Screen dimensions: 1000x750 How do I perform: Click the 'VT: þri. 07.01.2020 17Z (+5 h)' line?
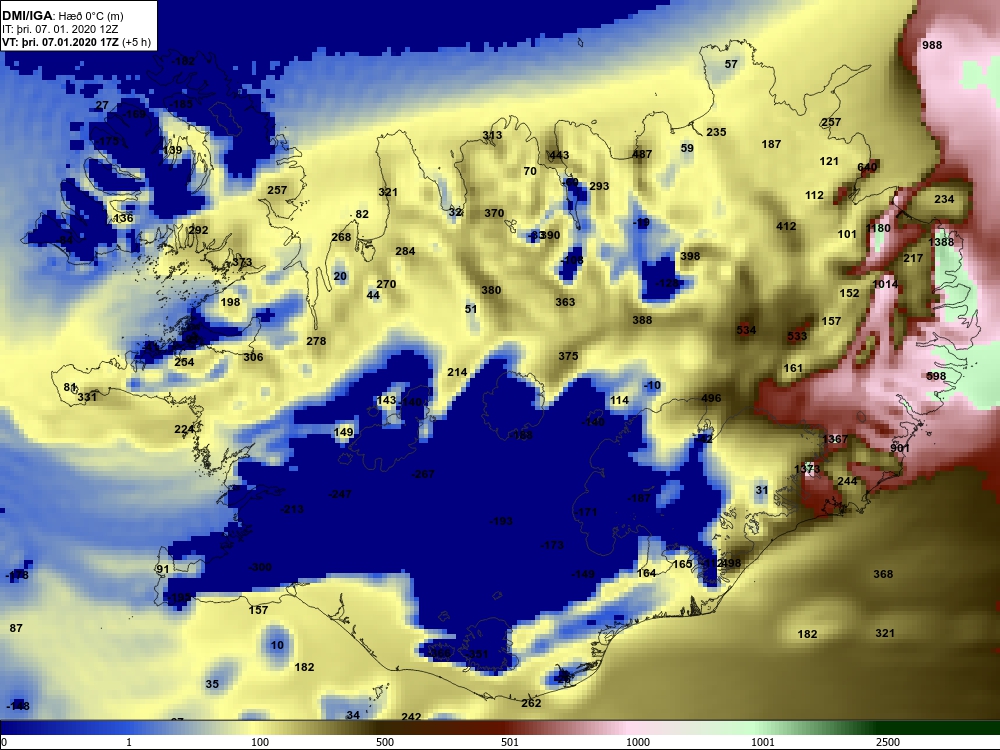pos(77,43)
